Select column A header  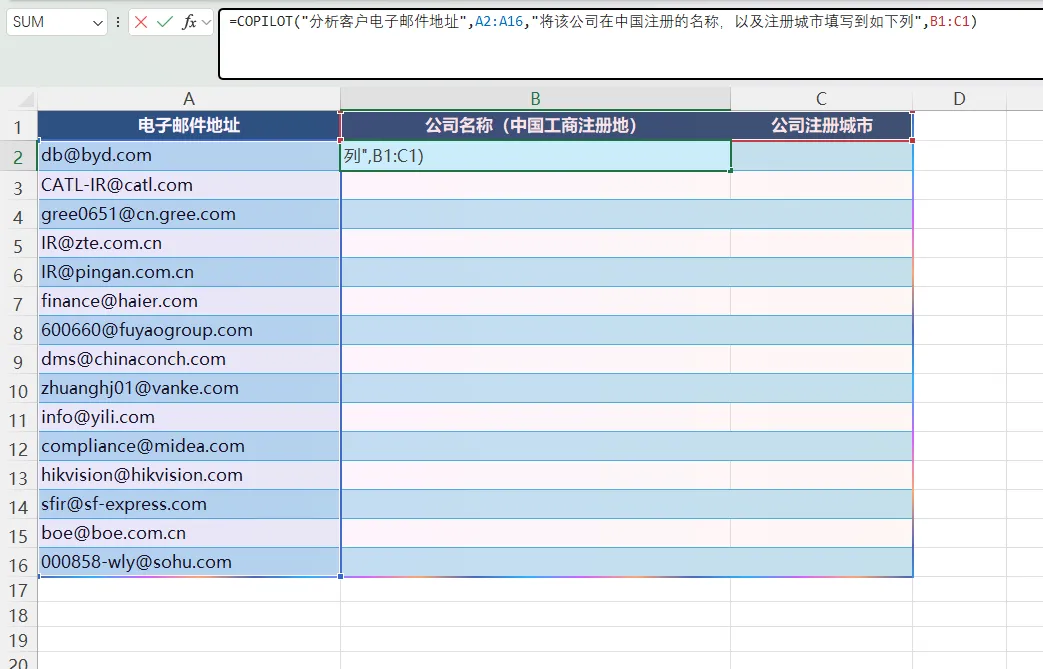coord(189,99)
